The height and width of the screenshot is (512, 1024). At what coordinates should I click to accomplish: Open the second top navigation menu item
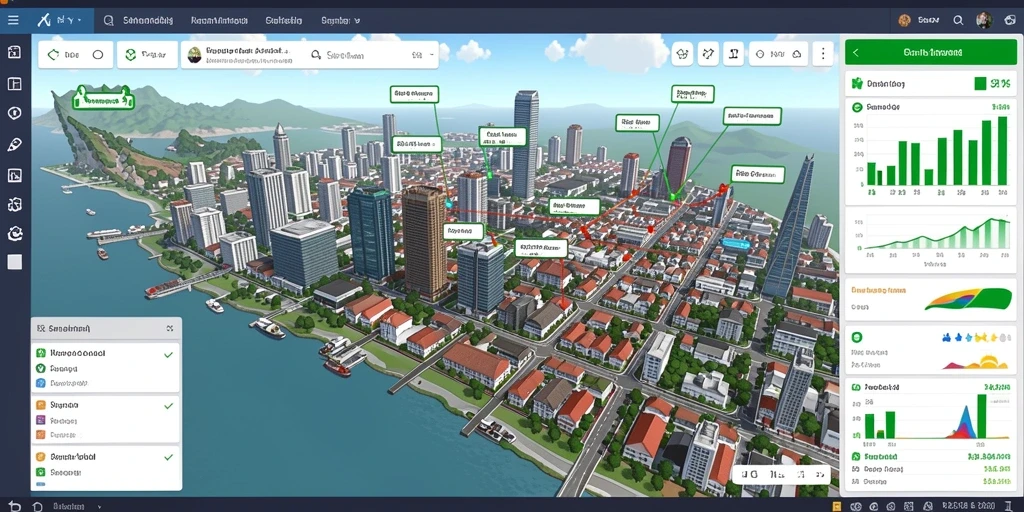[221, 20]
